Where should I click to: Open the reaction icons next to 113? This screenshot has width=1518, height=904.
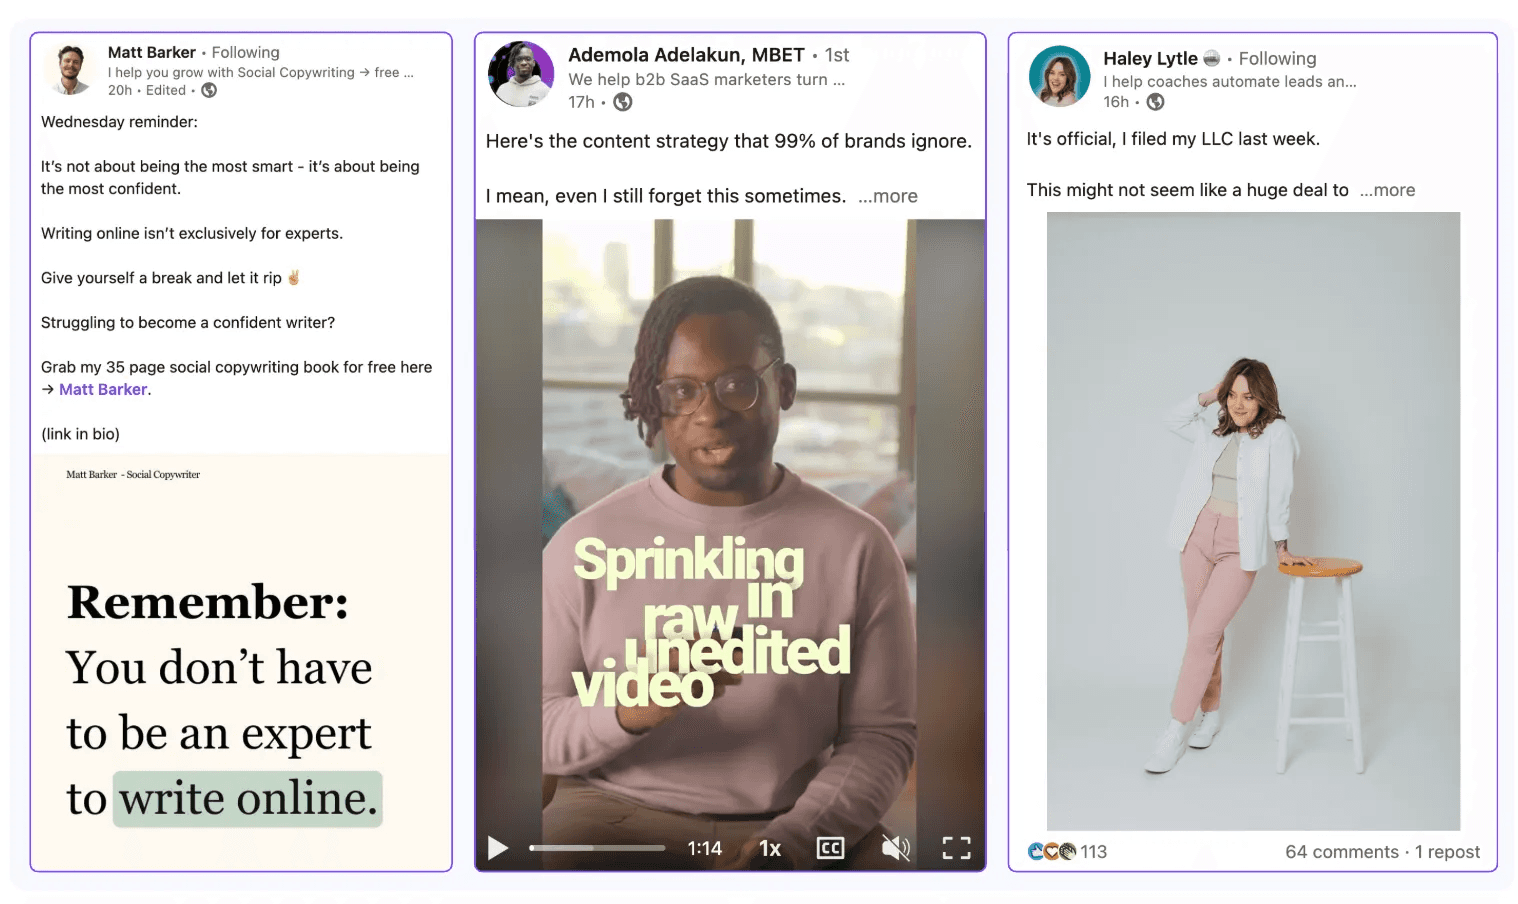click(x=1052, y=851)
